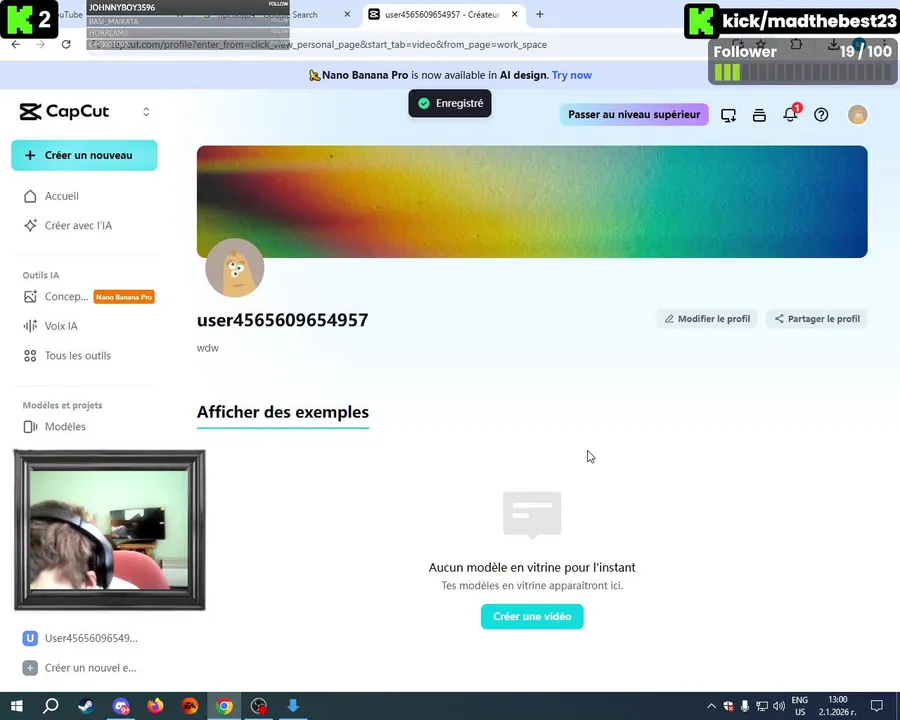Click Modifier le profil button
The height and width of the screenshot is (720, 900).
click(x=707, y=319)
